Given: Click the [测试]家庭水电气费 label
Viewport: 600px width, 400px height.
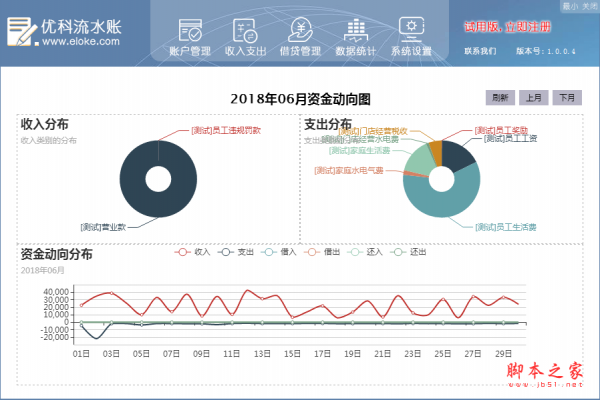Looking at the screenshot, I should coord(349,170).
